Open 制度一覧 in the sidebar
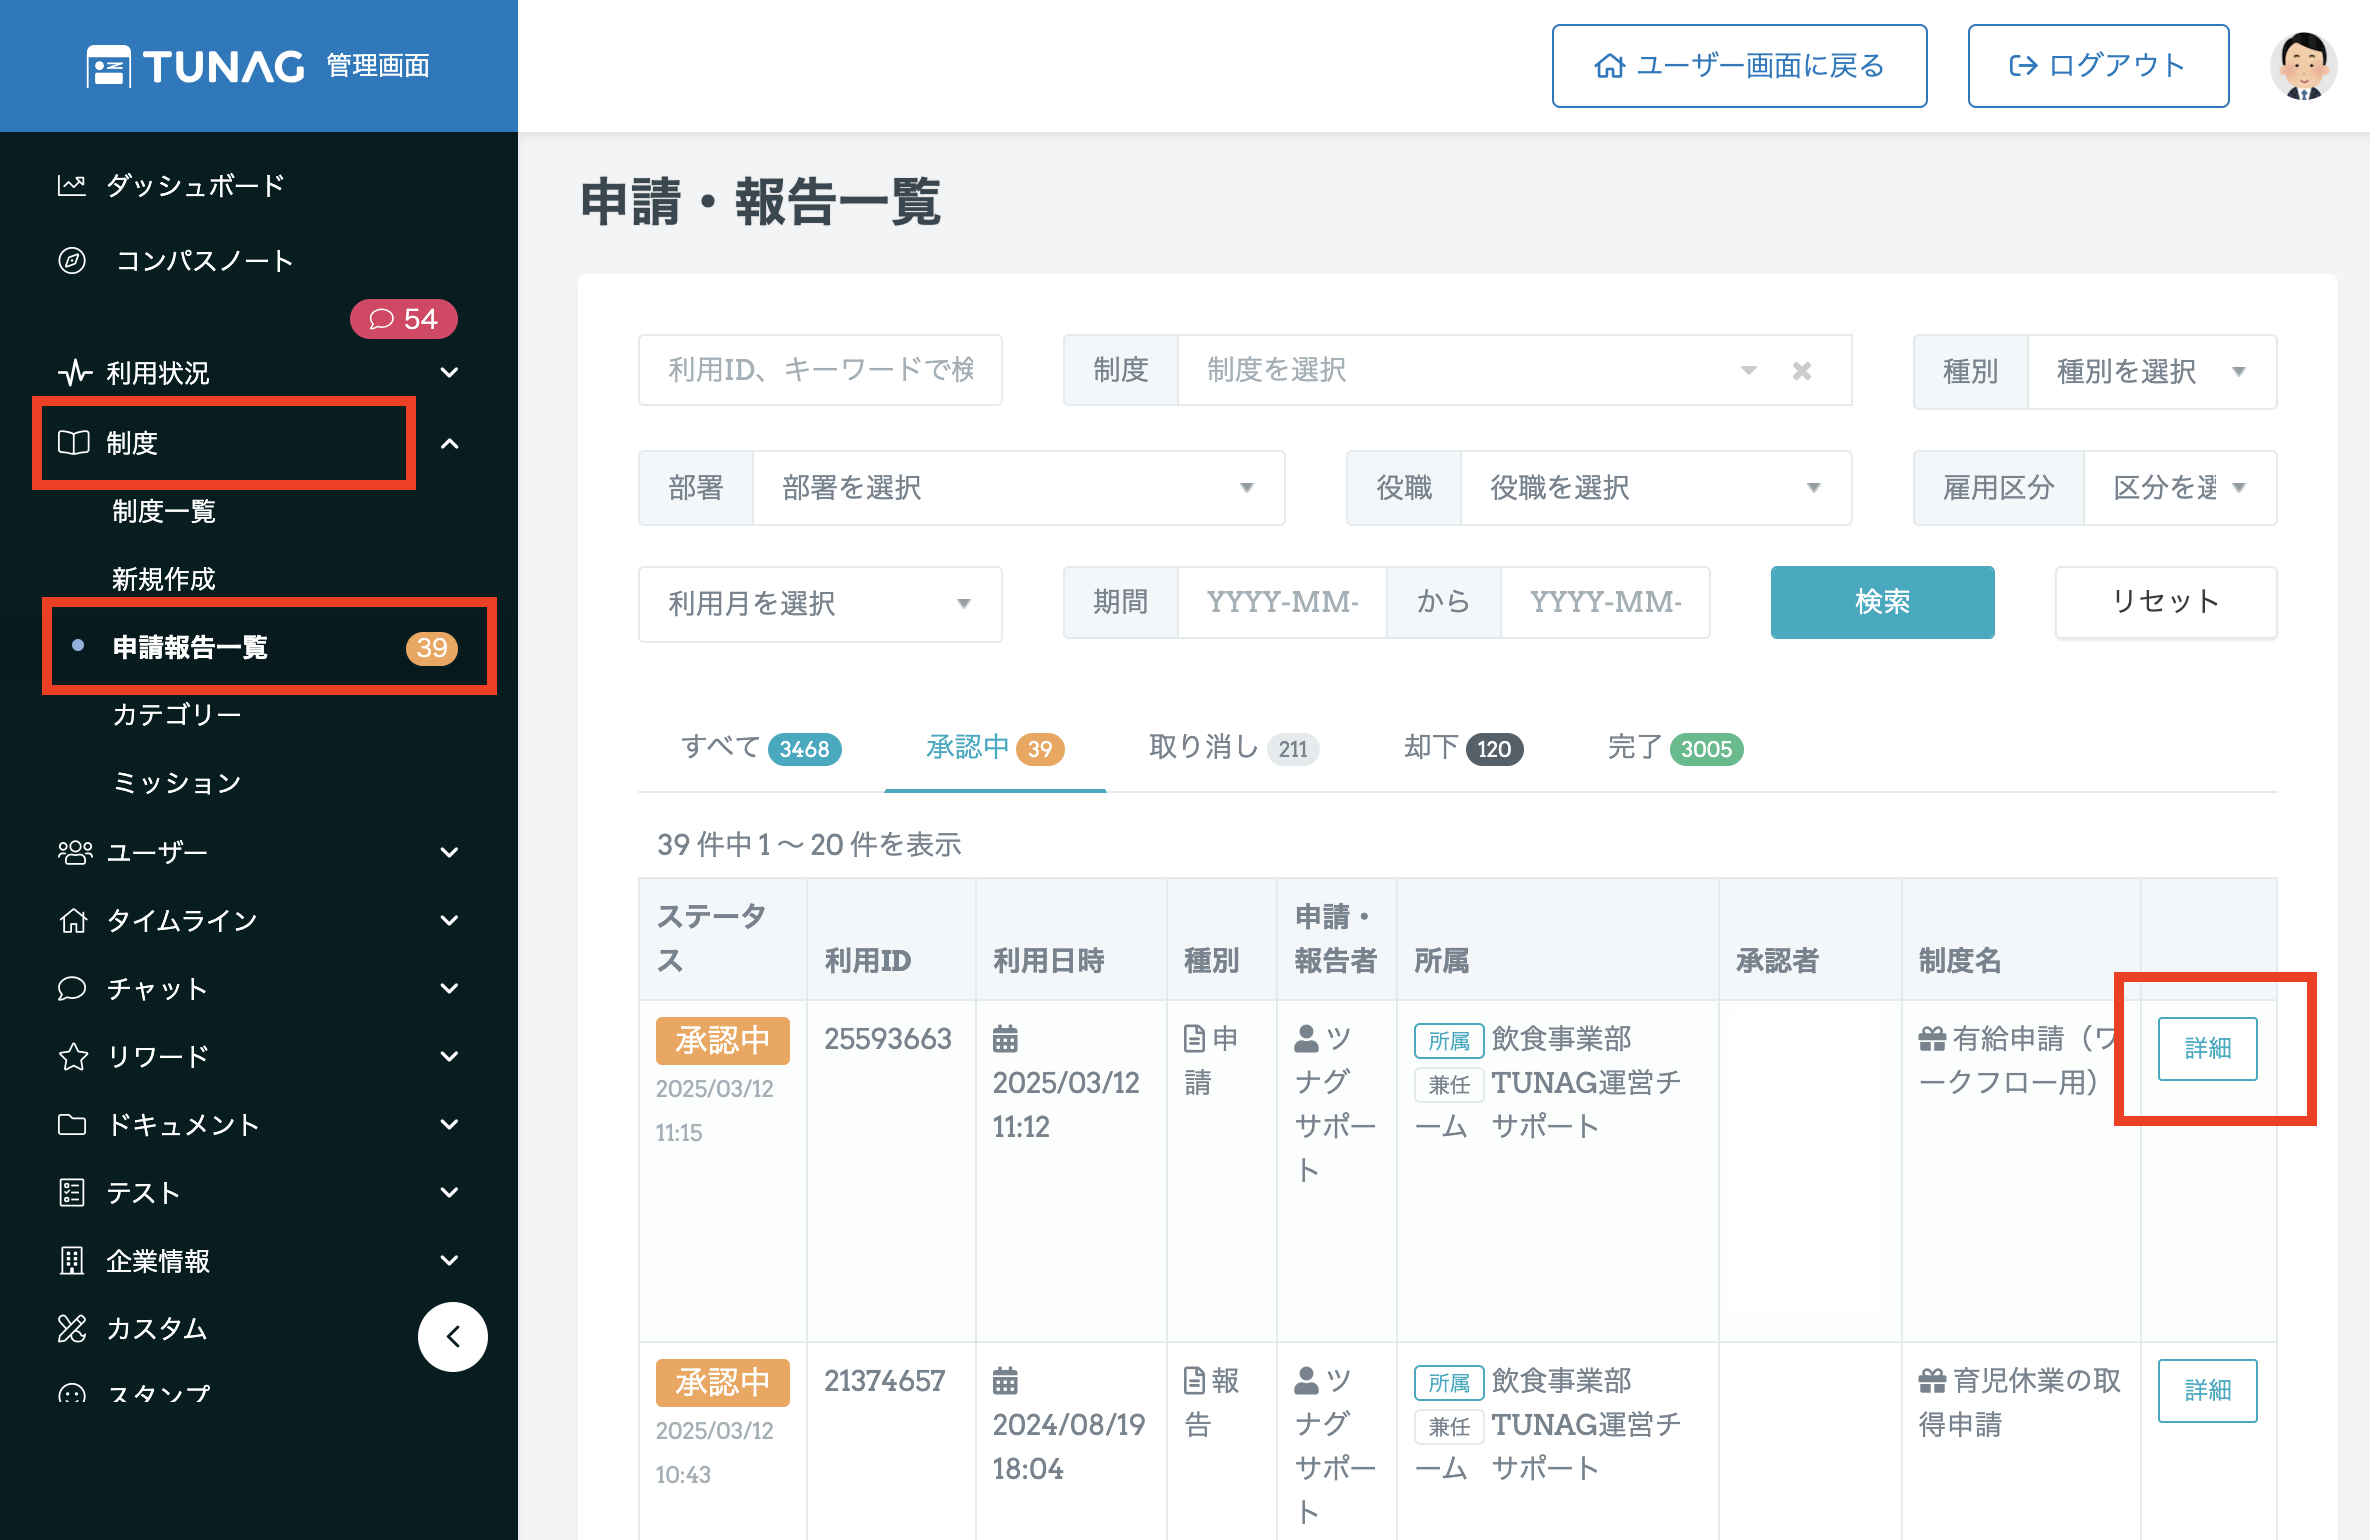 pos(164,512)
